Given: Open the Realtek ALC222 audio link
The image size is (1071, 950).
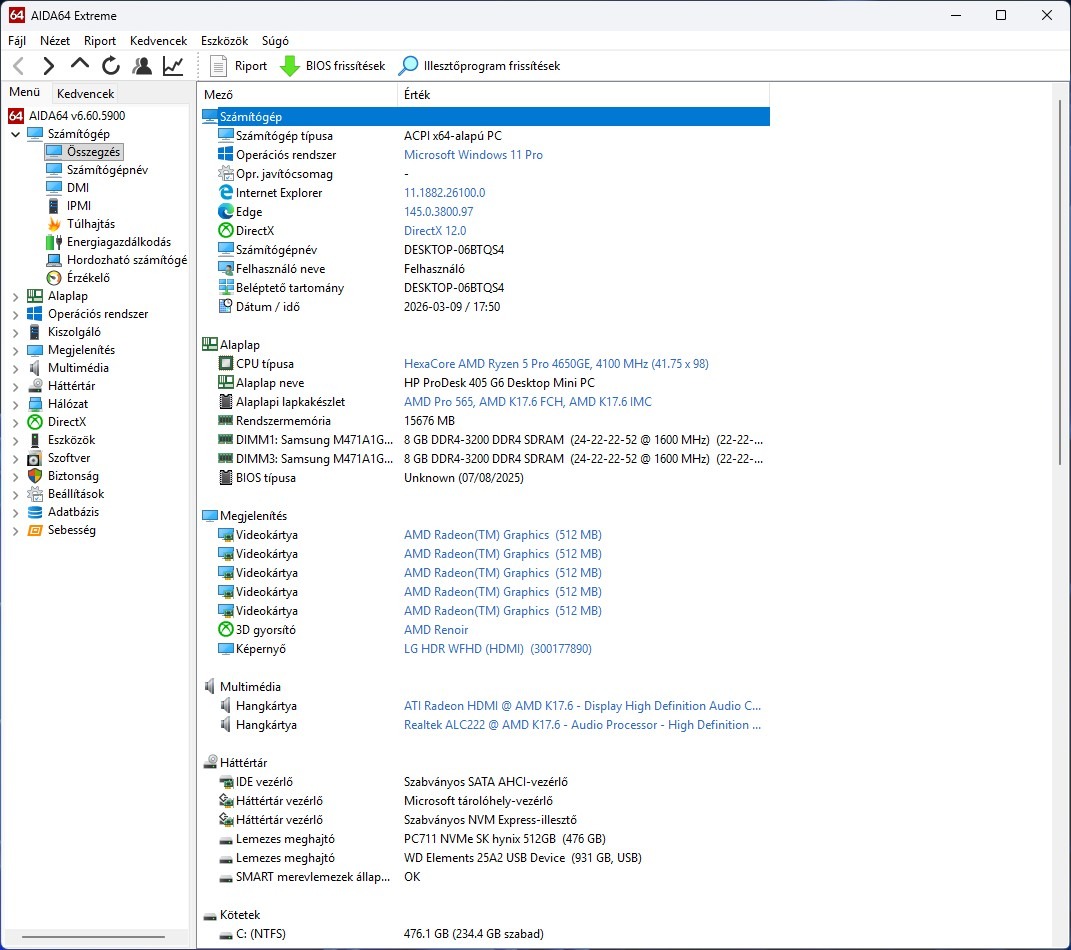Looking at the screenshot, I should pyautogui.click(x=582, y=725).
